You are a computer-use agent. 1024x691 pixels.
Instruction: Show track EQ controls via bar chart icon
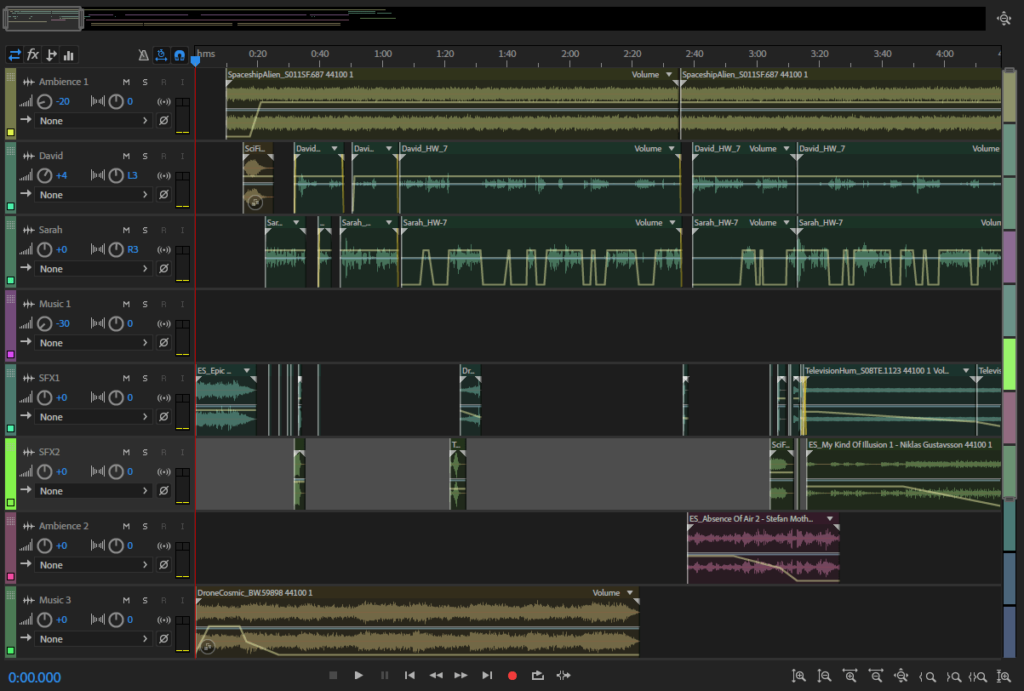click(x=68, y=56)
